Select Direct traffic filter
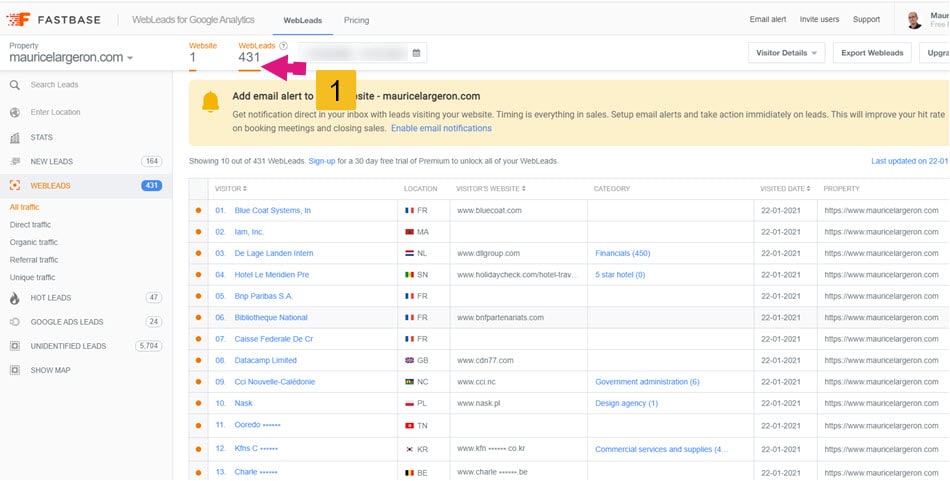 30,225
